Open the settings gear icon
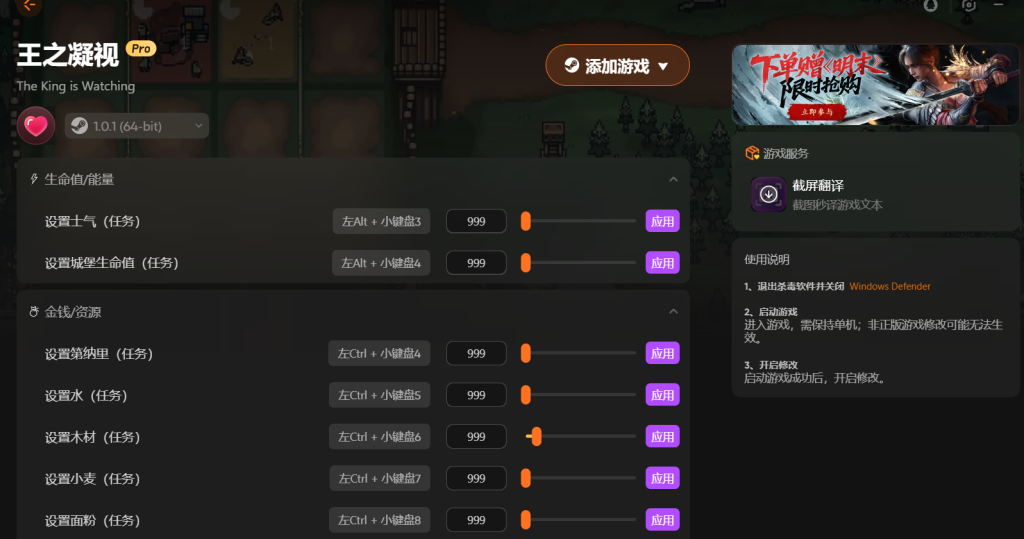Image resolution: width=1024 pixels, height=539 pixels. (x=969, y=5)
